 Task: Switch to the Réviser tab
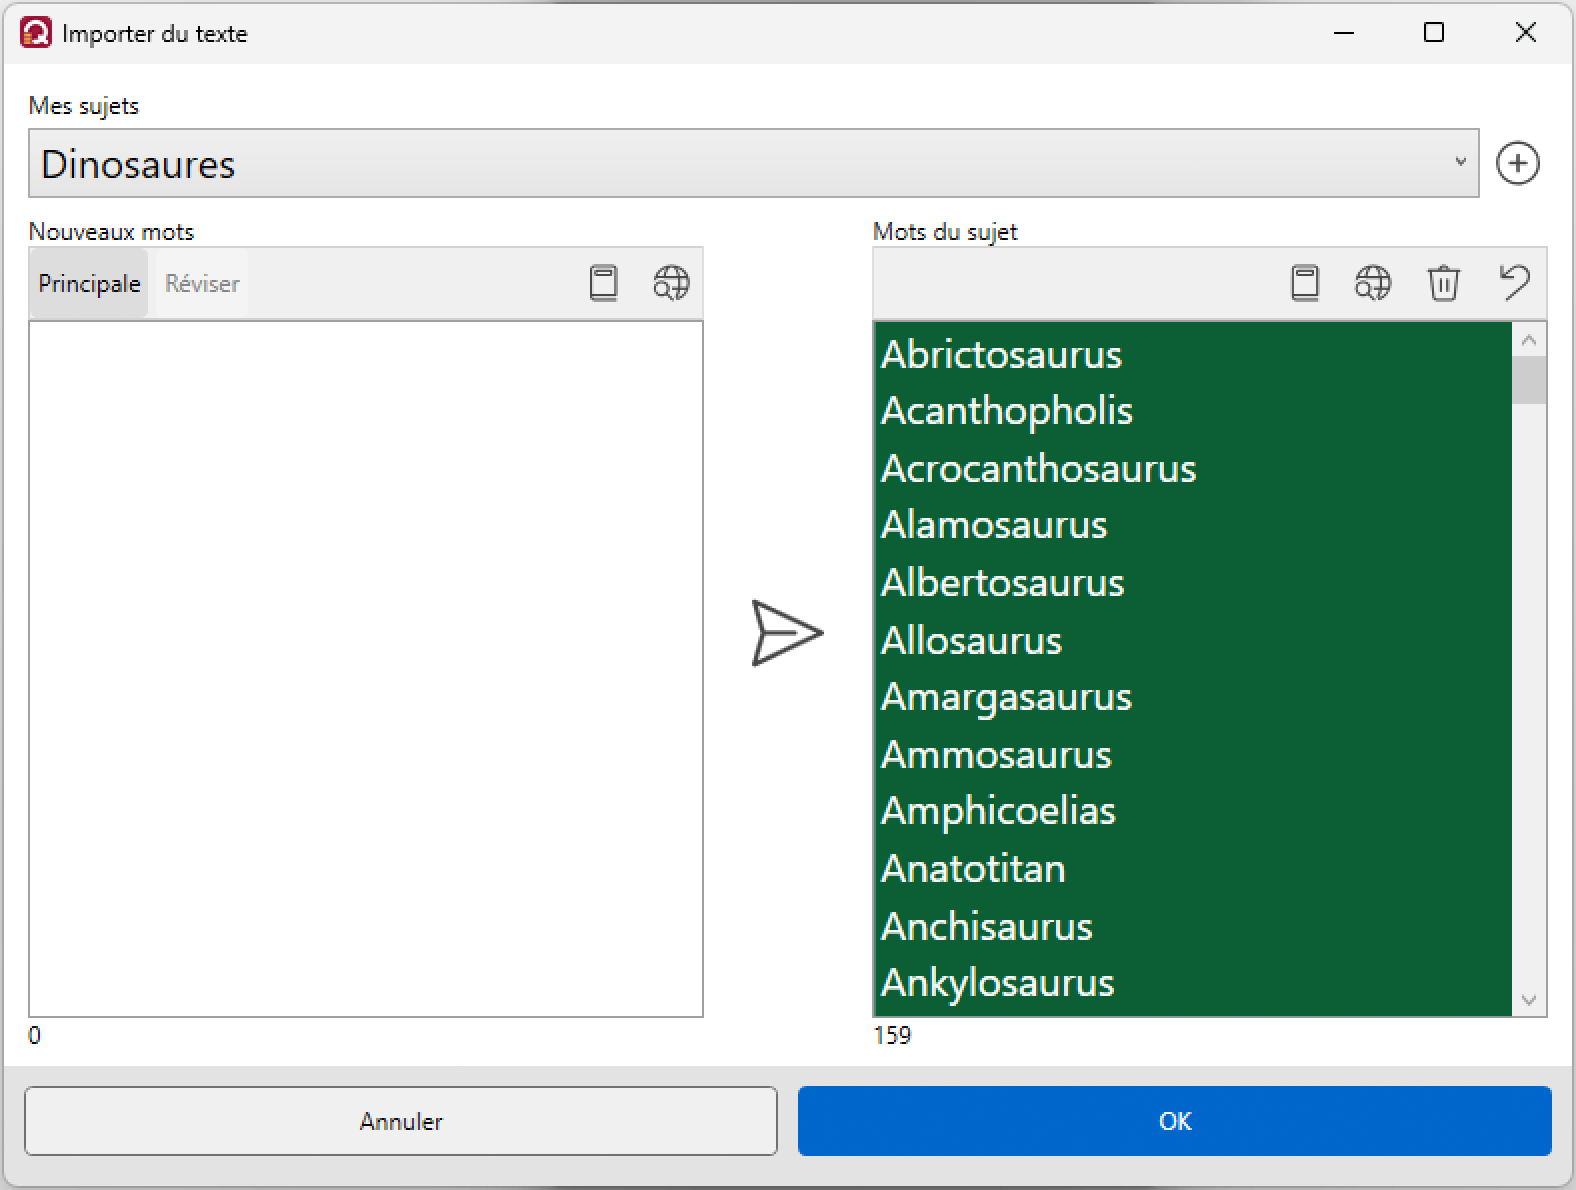click(x=202, y=284)
